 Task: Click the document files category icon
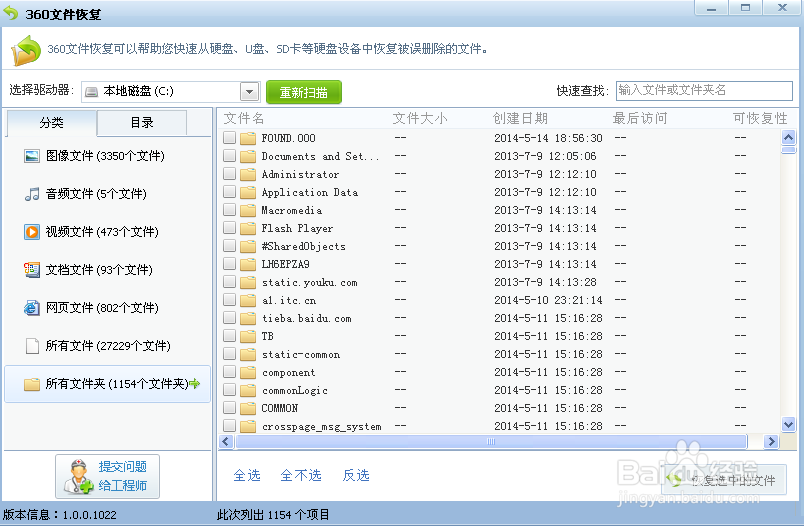tap(32, 270)
